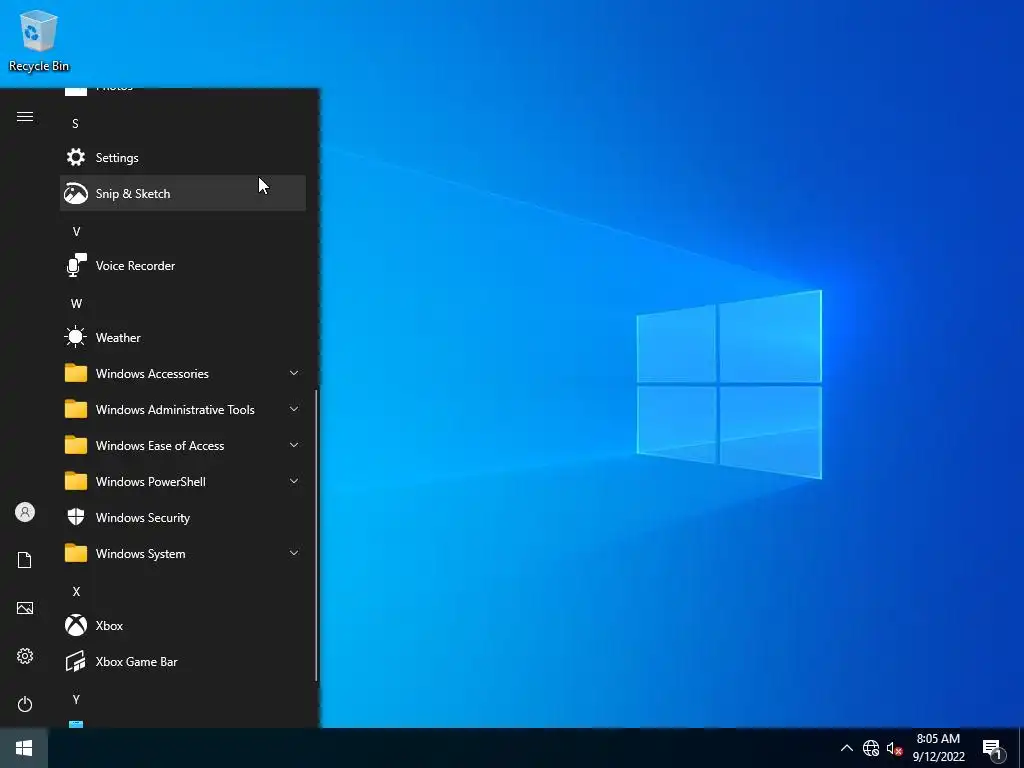Open Pictures icon in Start rail
Viewport: 1024px width, 768px height.
pos(25,608)
